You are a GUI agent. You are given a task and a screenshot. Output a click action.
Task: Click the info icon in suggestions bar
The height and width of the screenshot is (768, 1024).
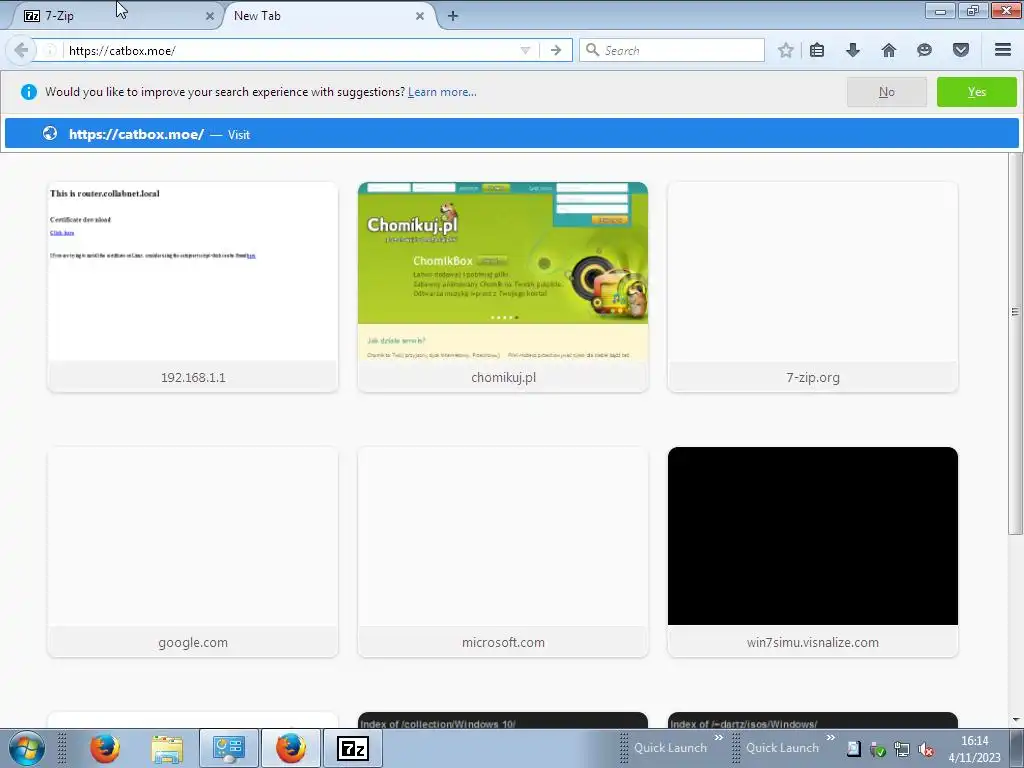coord(29,92)
